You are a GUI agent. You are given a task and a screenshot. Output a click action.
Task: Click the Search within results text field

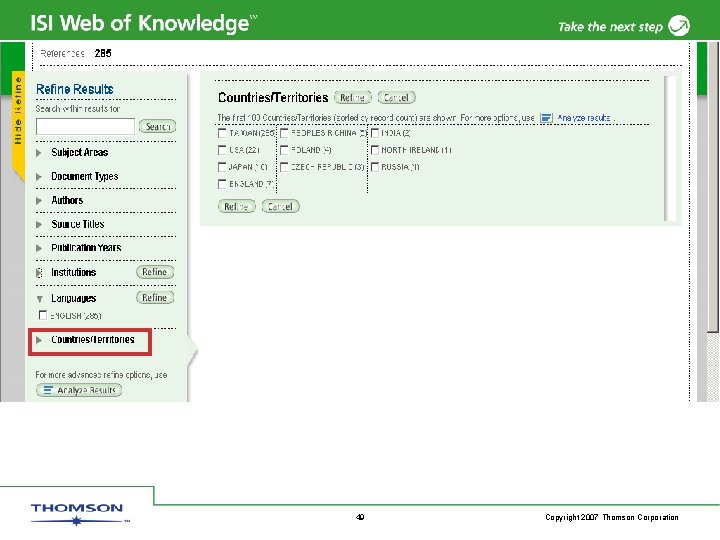pos(85,126)
